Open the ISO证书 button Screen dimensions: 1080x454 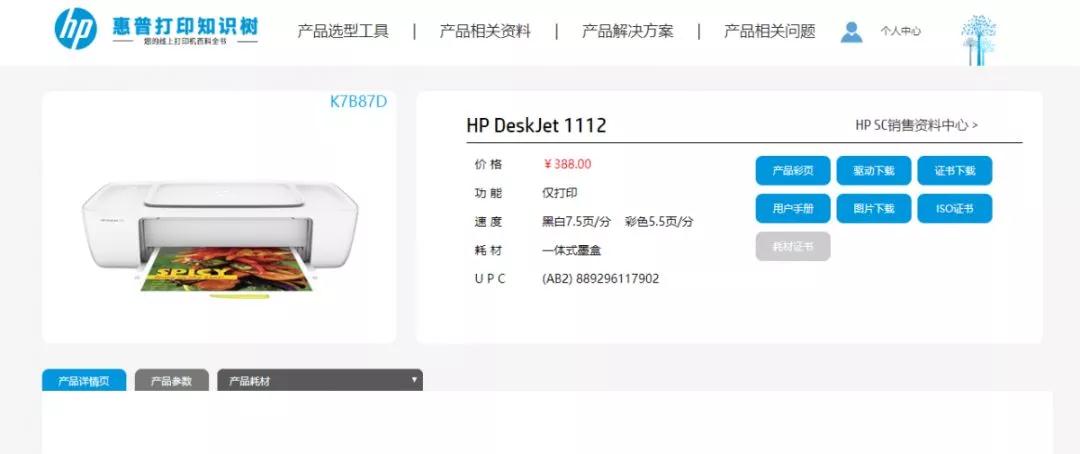[955, 209]
